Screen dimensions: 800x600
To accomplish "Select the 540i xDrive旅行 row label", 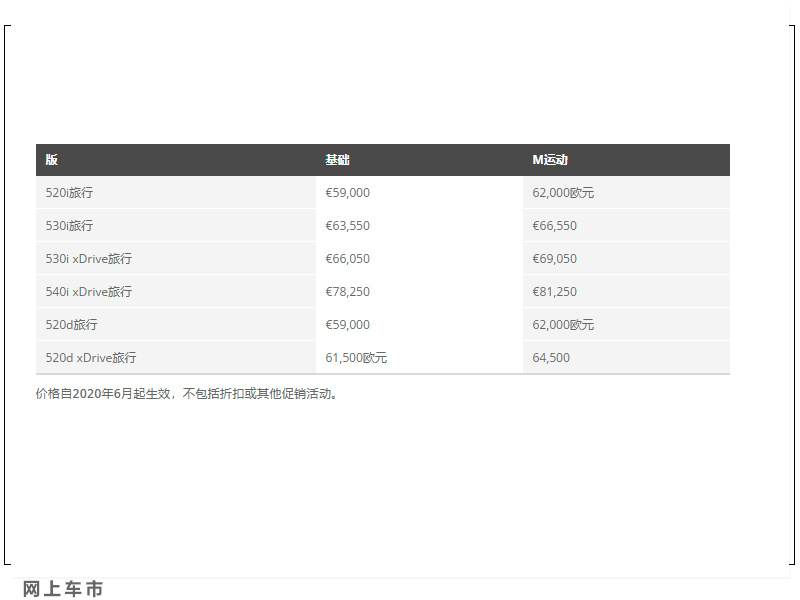I will tap(89, 292).
